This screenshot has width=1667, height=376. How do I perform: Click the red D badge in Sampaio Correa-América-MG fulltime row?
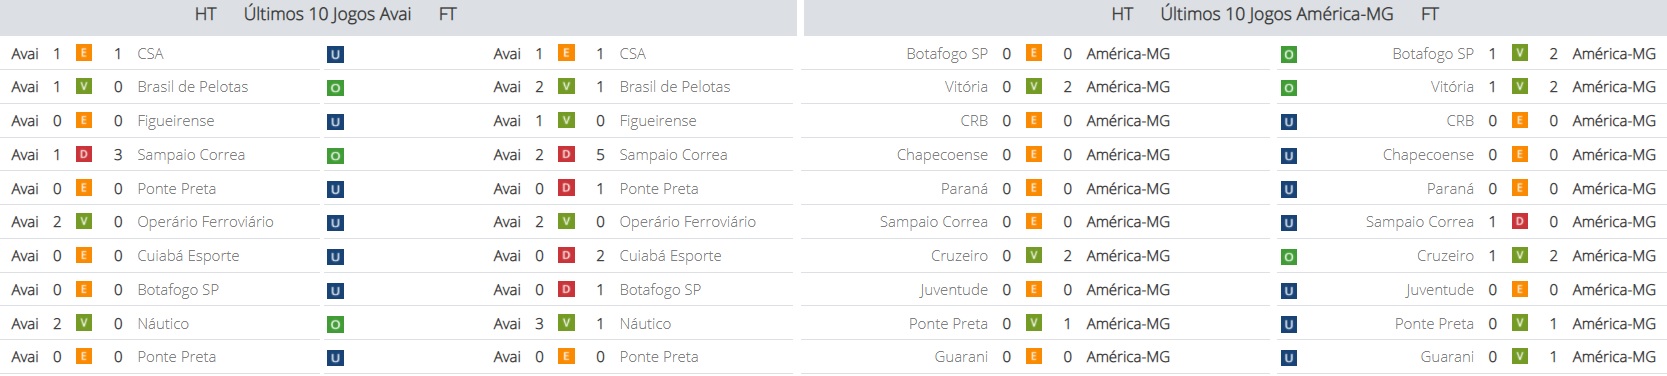1520,221
